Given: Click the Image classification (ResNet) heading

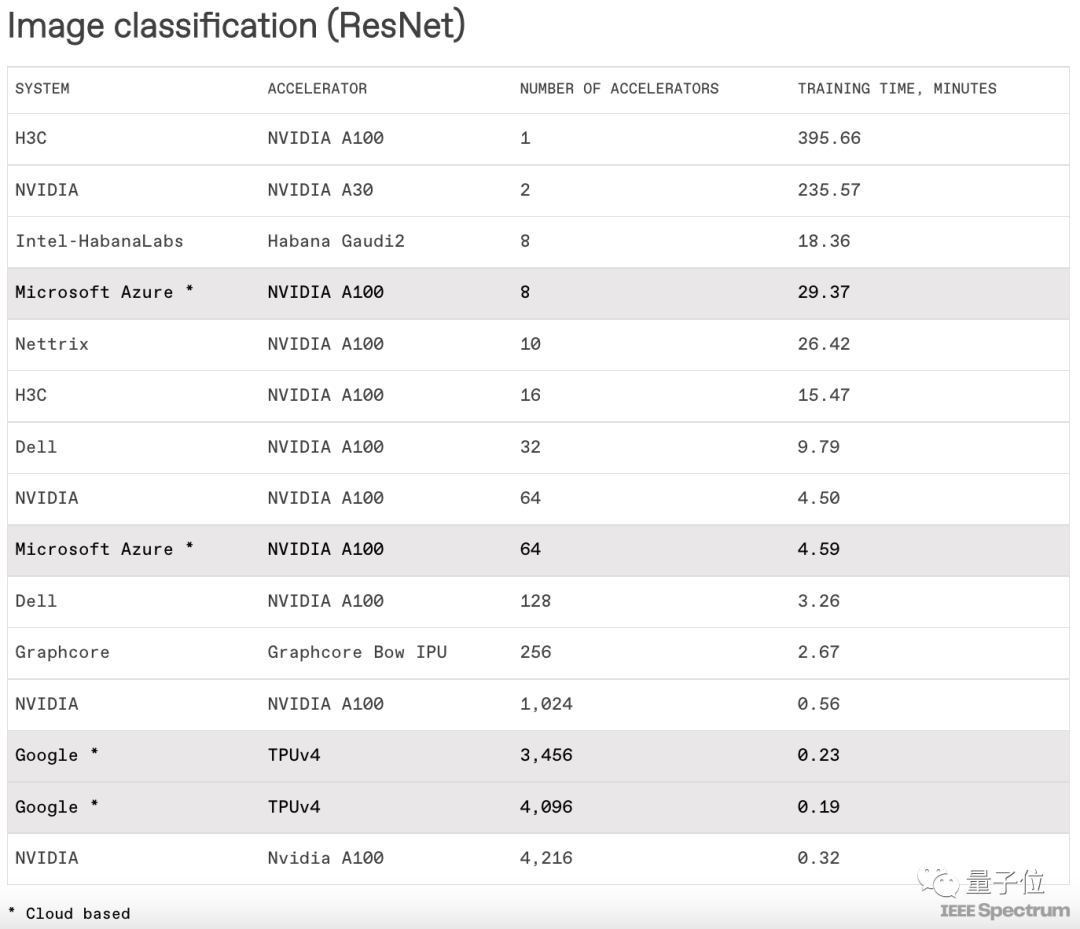Looking at the screenshot, I should [x=236, y=26].
